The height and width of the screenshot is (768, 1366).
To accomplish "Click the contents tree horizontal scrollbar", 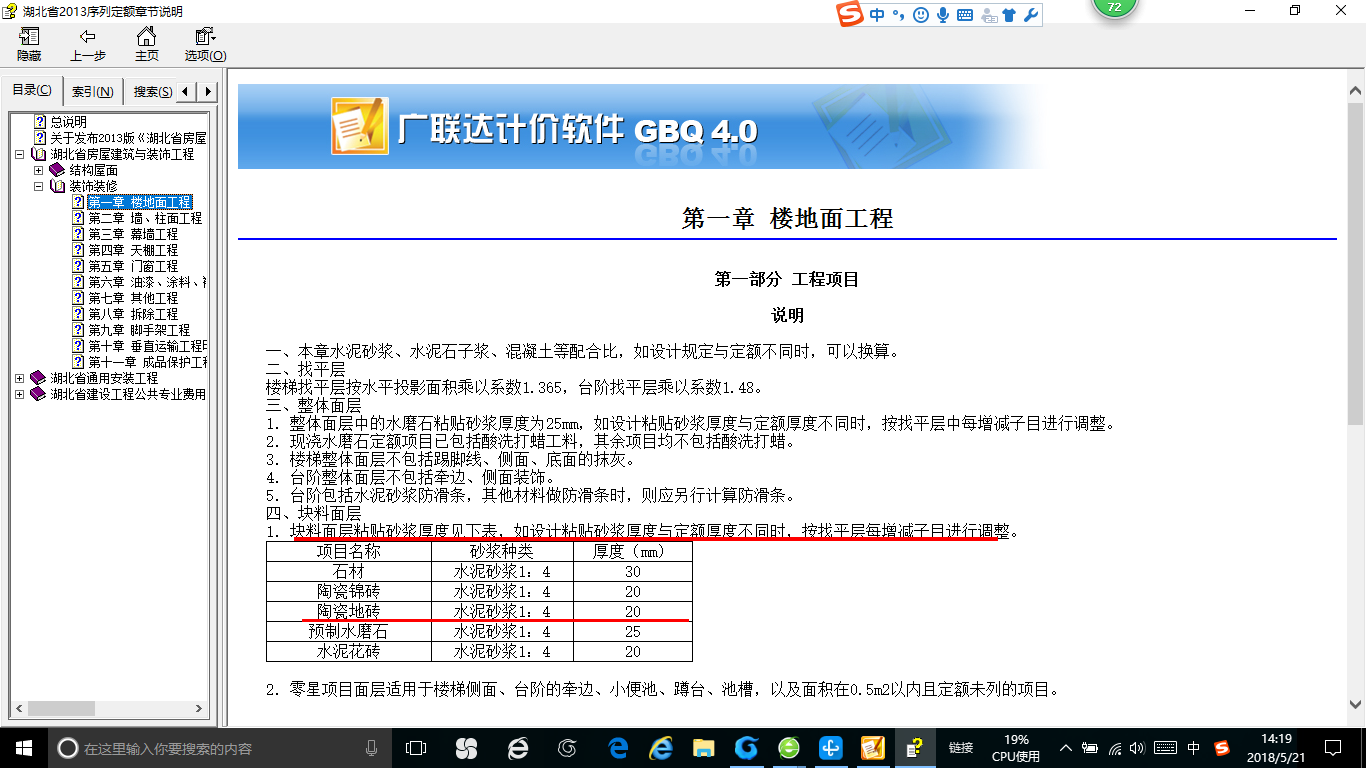I will (107, 709).
